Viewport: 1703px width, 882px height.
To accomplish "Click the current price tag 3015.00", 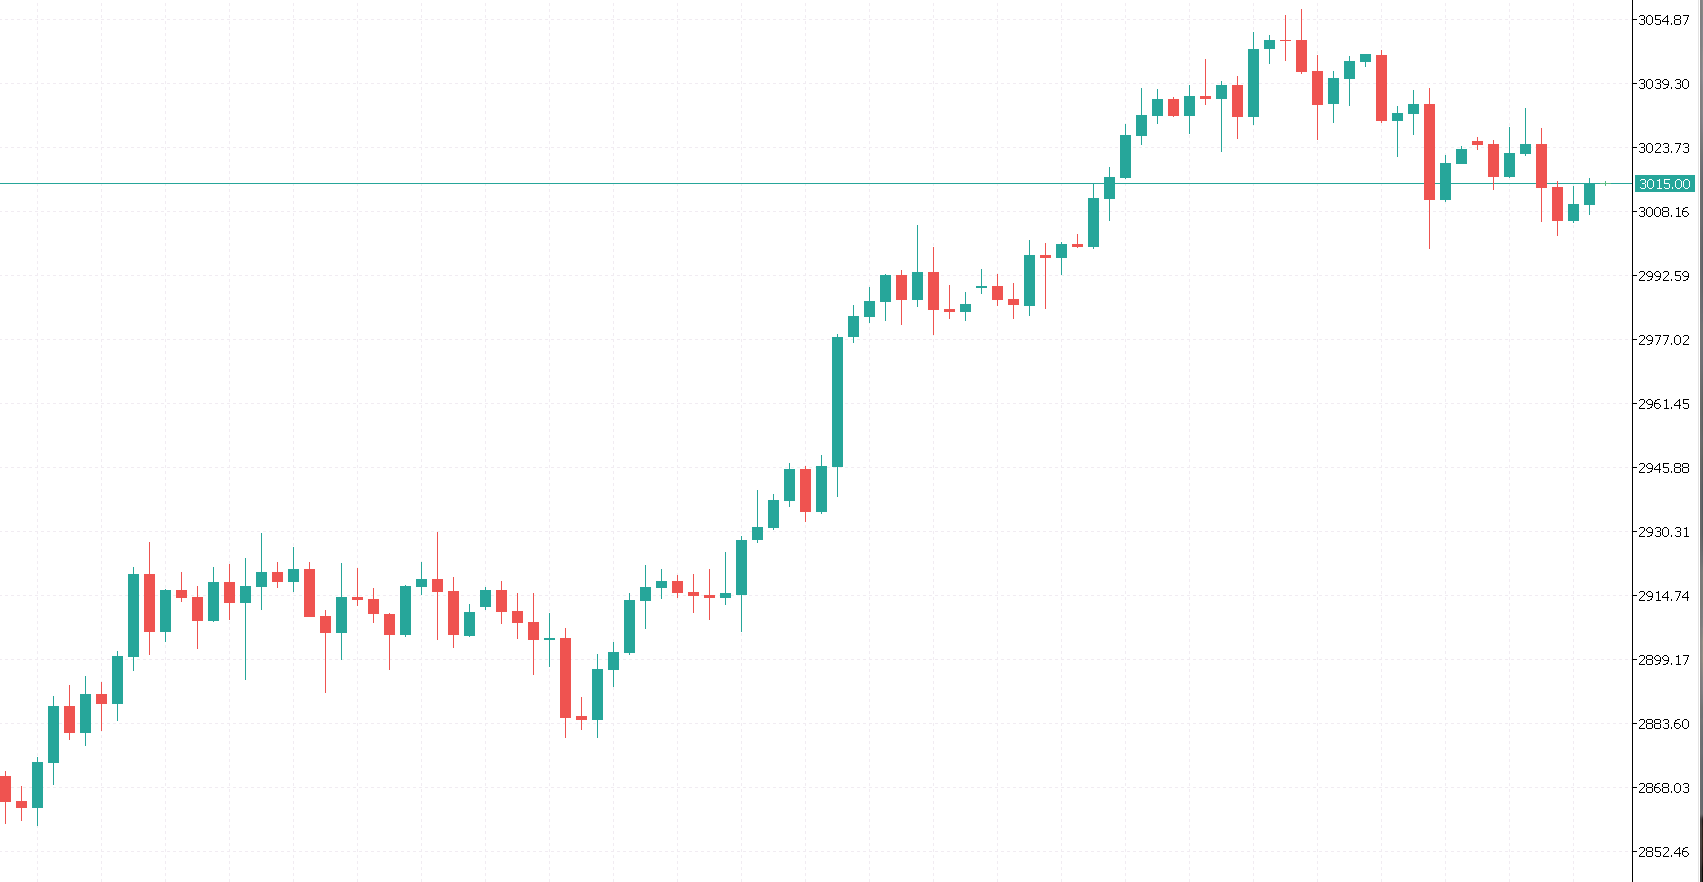I will 1664,184.
